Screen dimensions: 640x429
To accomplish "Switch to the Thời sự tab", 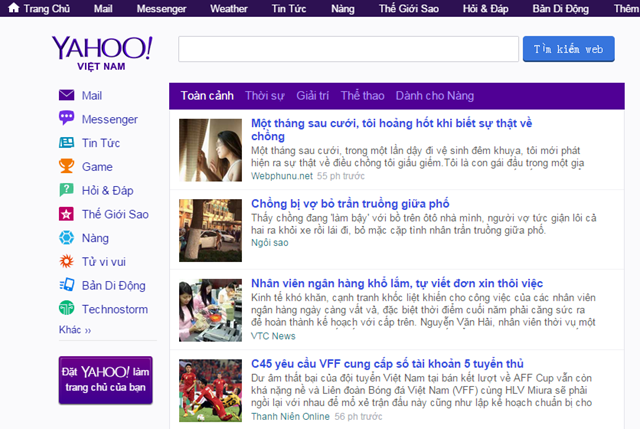I will [264, 96].
